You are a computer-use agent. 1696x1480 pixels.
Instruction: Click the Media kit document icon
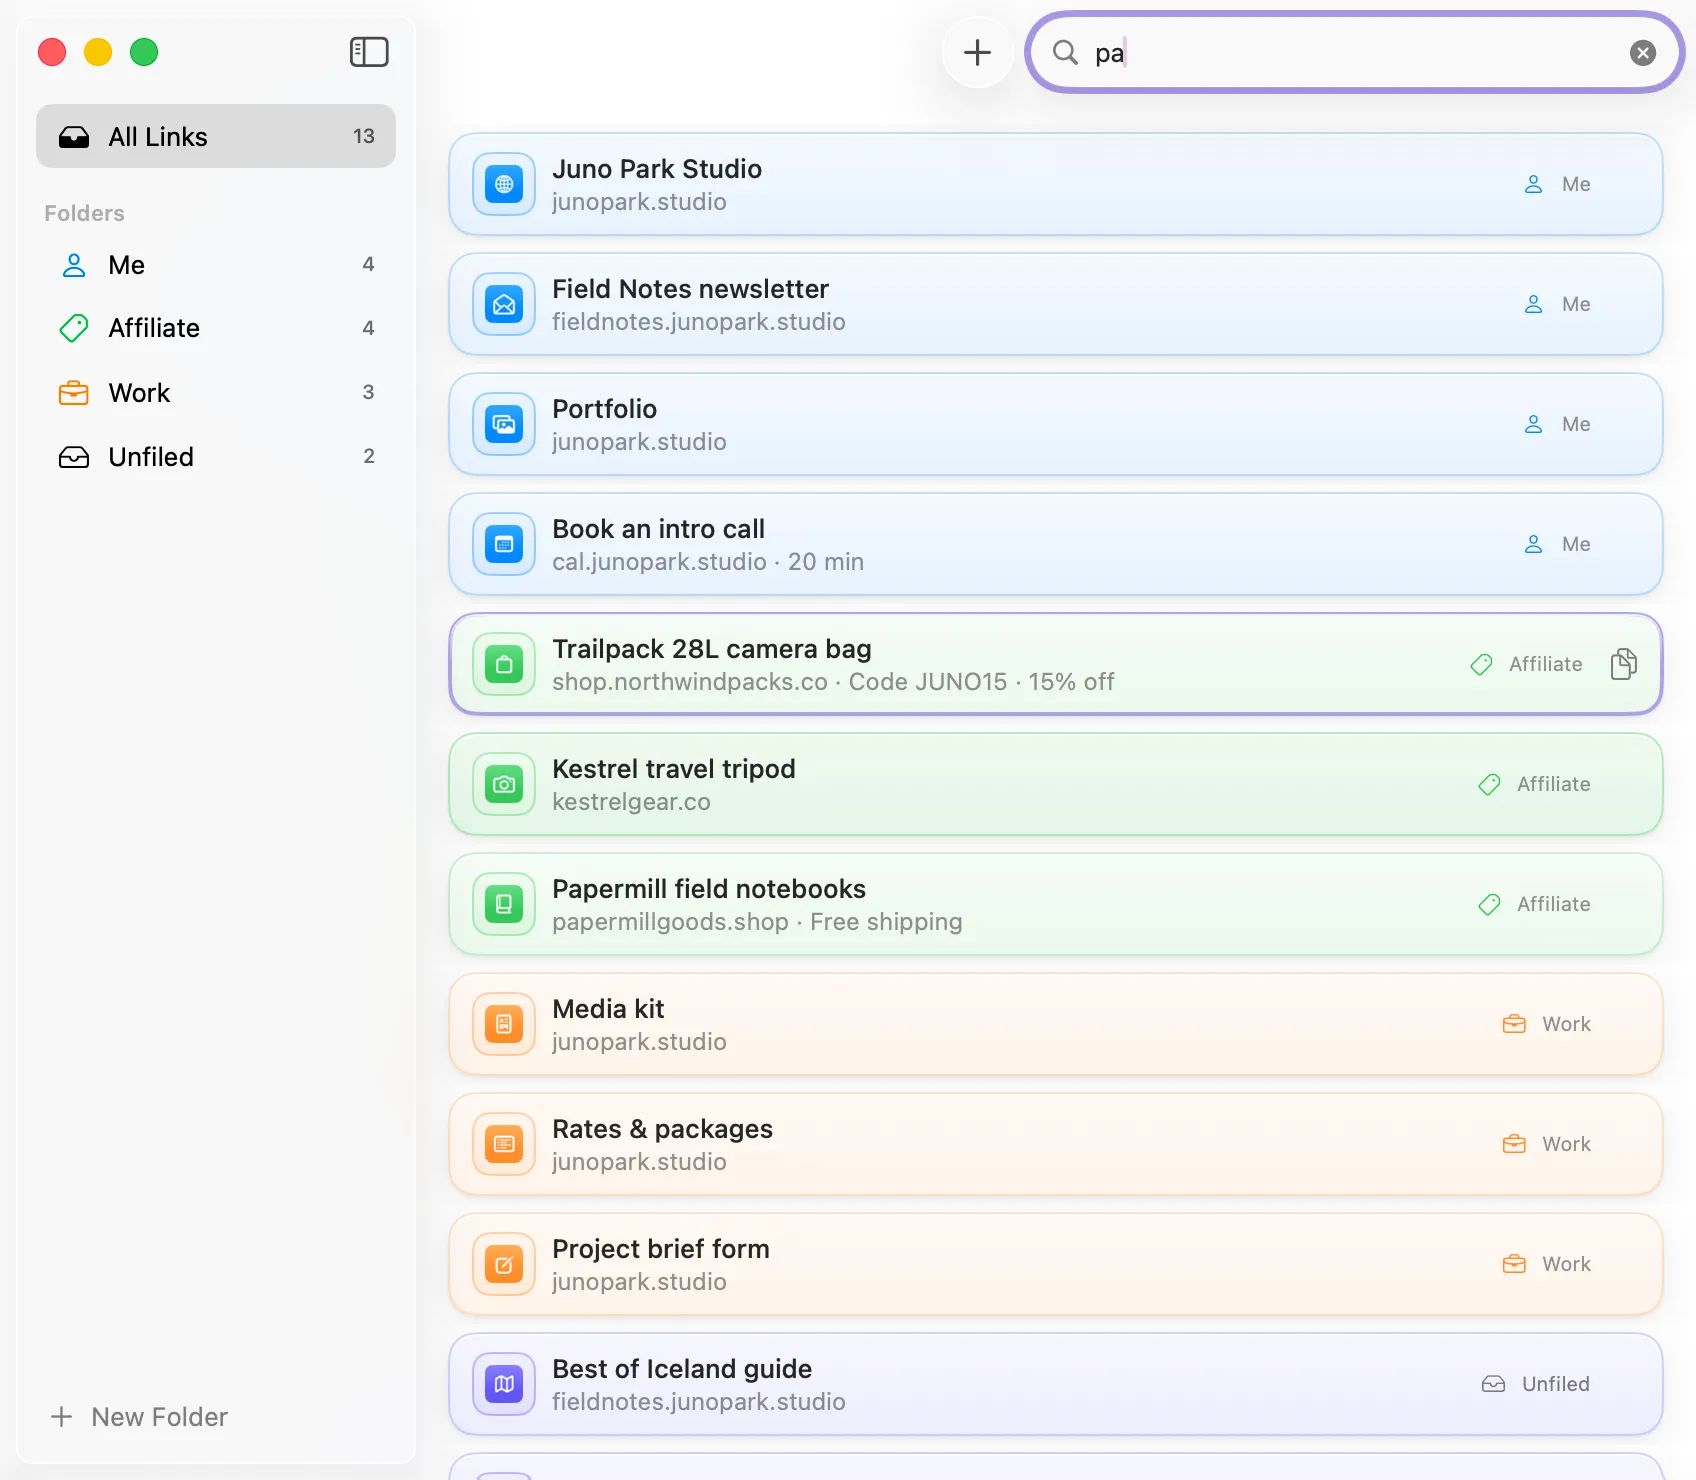coord(504,1024)
